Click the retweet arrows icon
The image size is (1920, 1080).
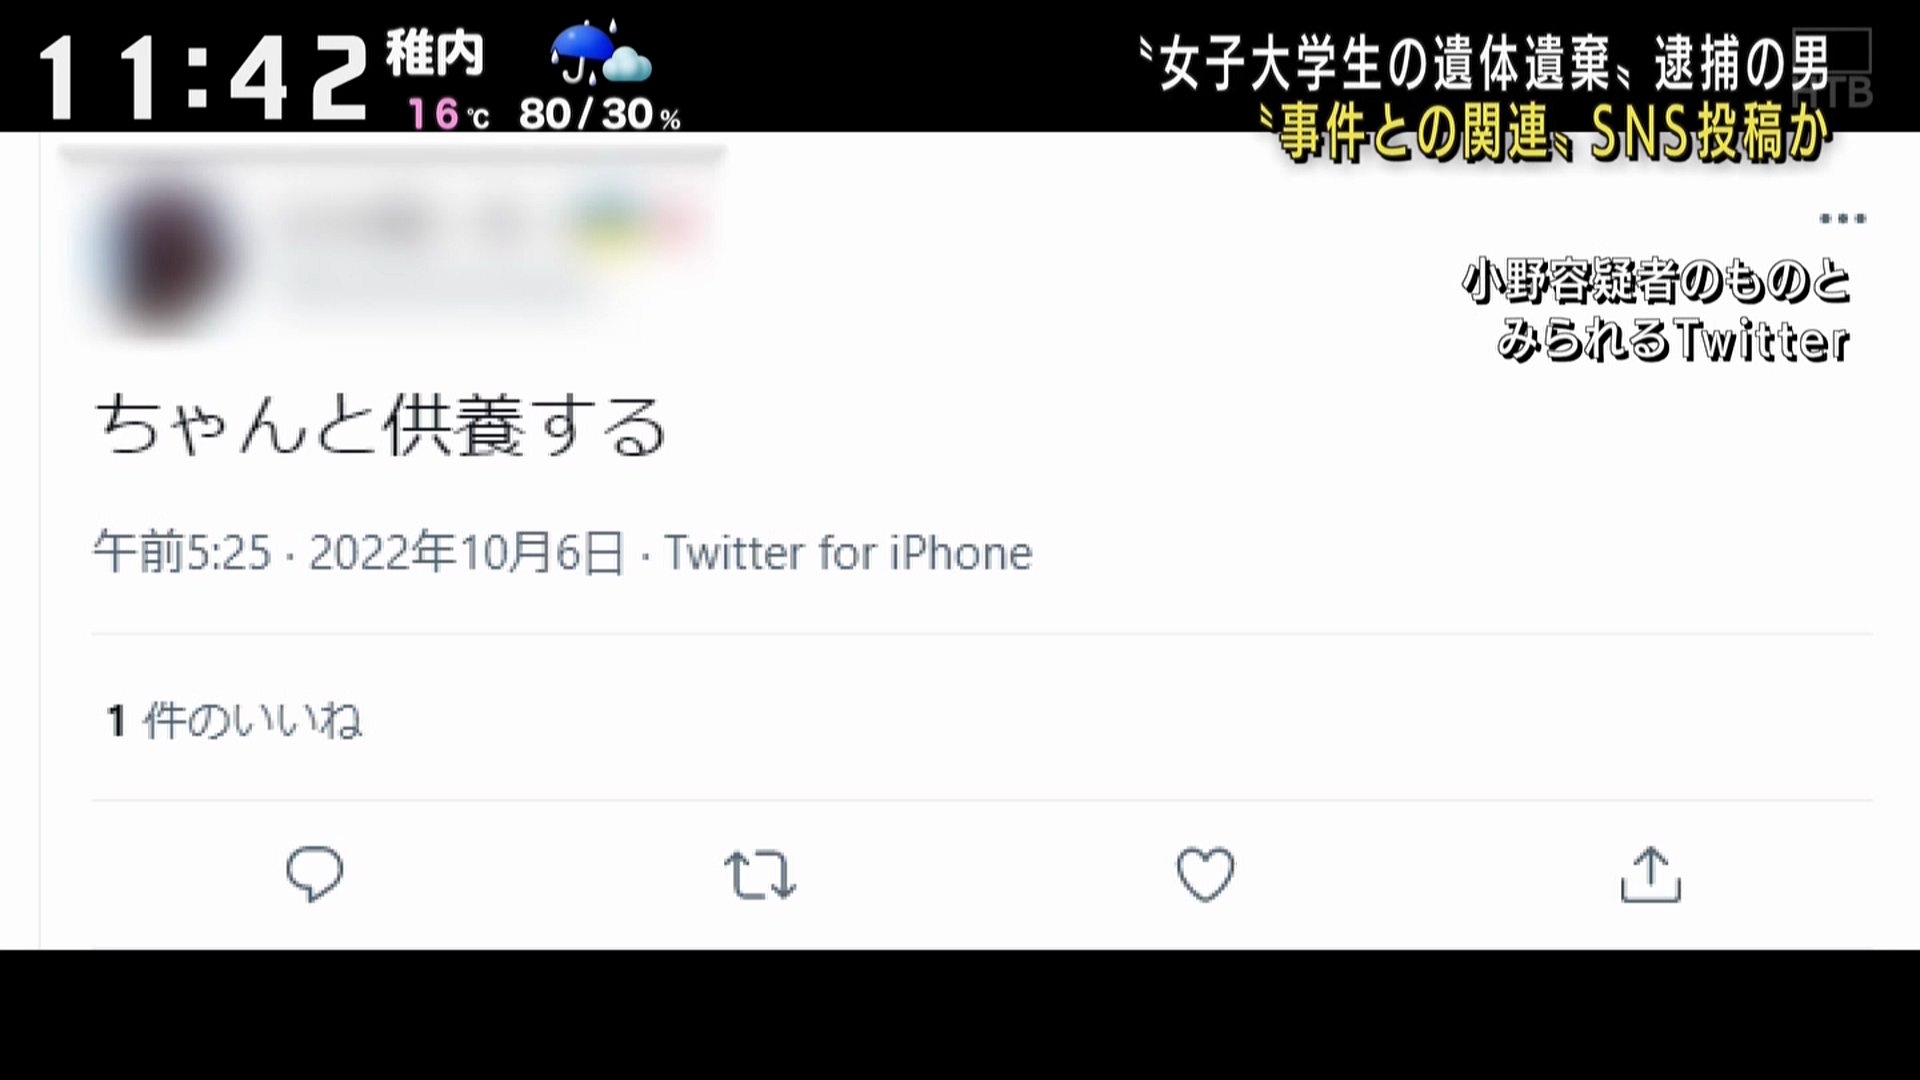click(760, 875)
